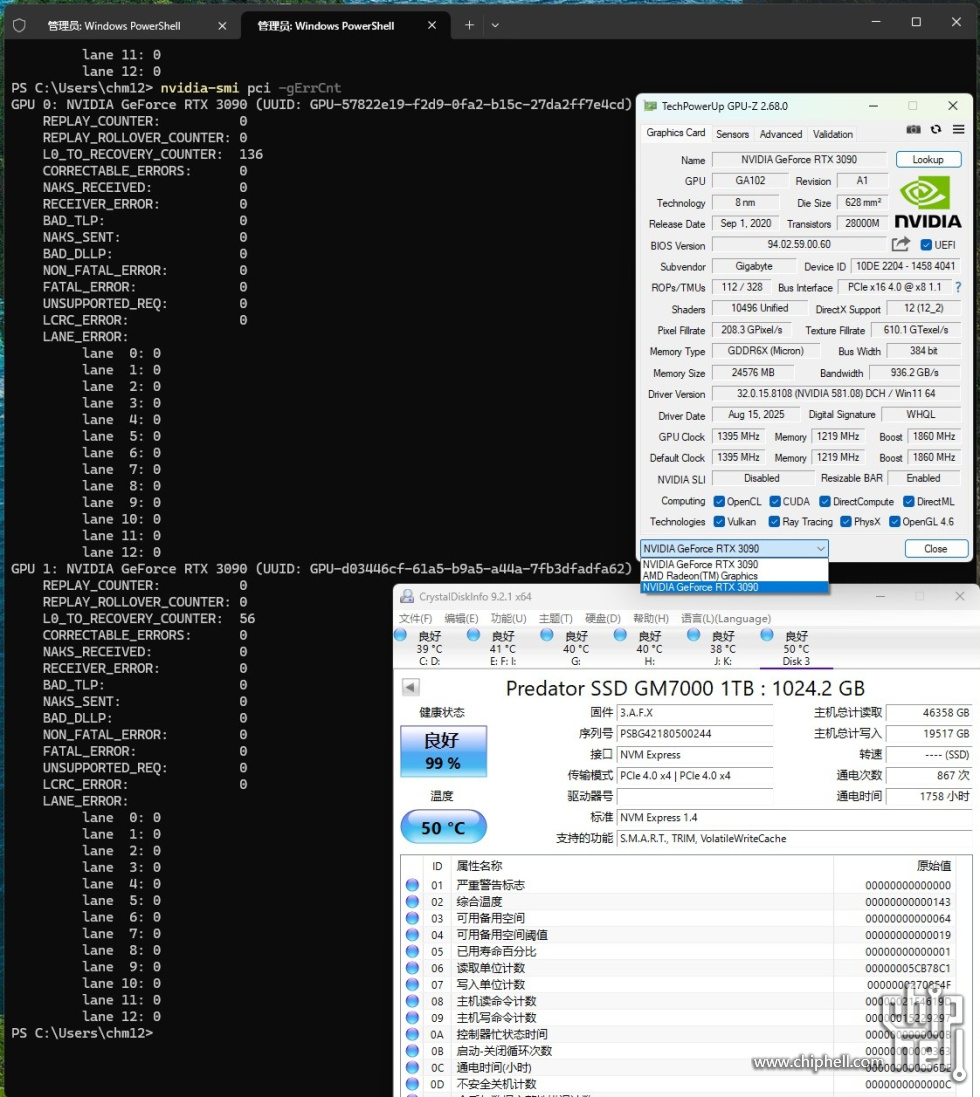Select the C: D: disk status orb
The image size is (980, 1097).
click(x=401, y=635)
